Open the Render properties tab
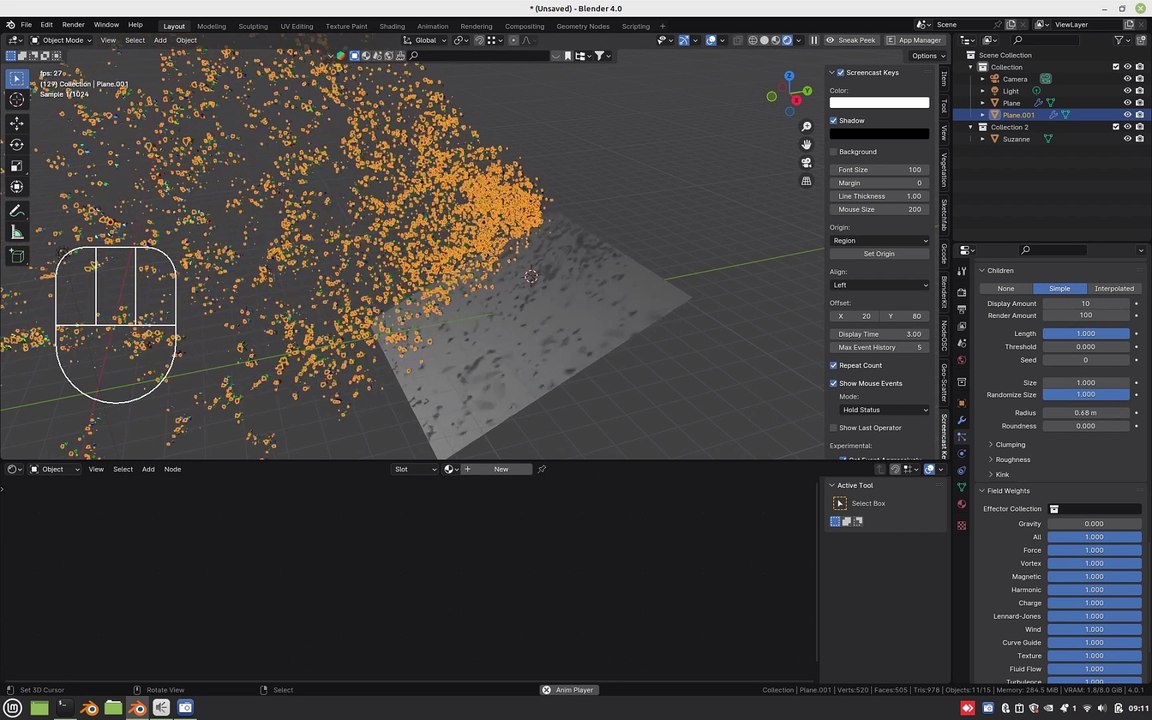This screenshot has height=720, width=1152. 962,292
